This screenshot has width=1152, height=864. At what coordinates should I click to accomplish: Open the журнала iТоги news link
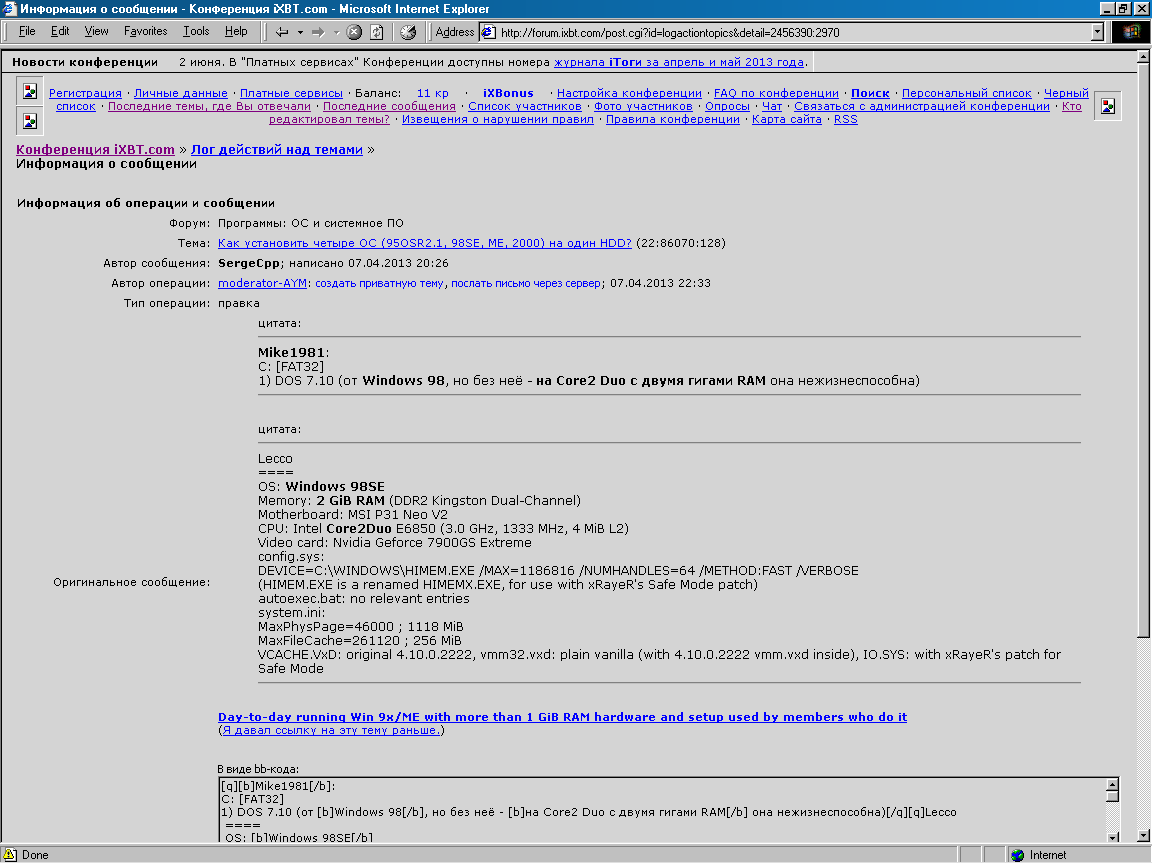point(679,62)
